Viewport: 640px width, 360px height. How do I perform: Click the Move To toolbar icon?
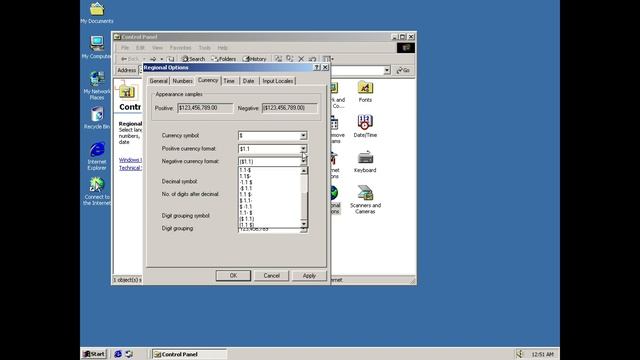coord(278,59)
